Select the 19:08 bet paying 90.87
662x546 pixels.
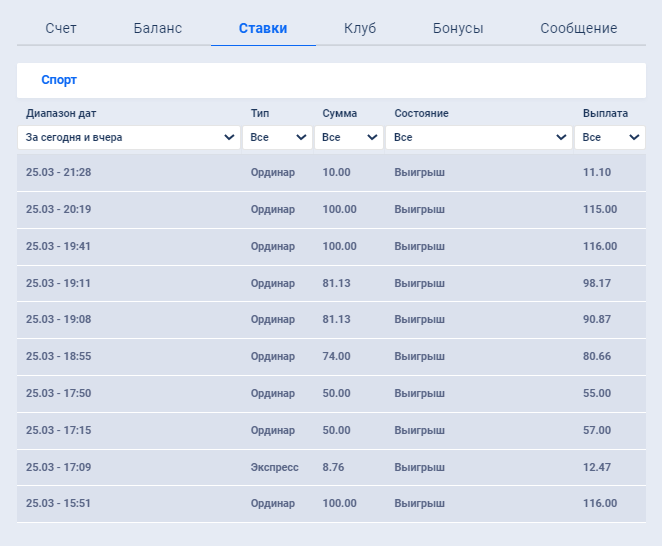[331, 320]
